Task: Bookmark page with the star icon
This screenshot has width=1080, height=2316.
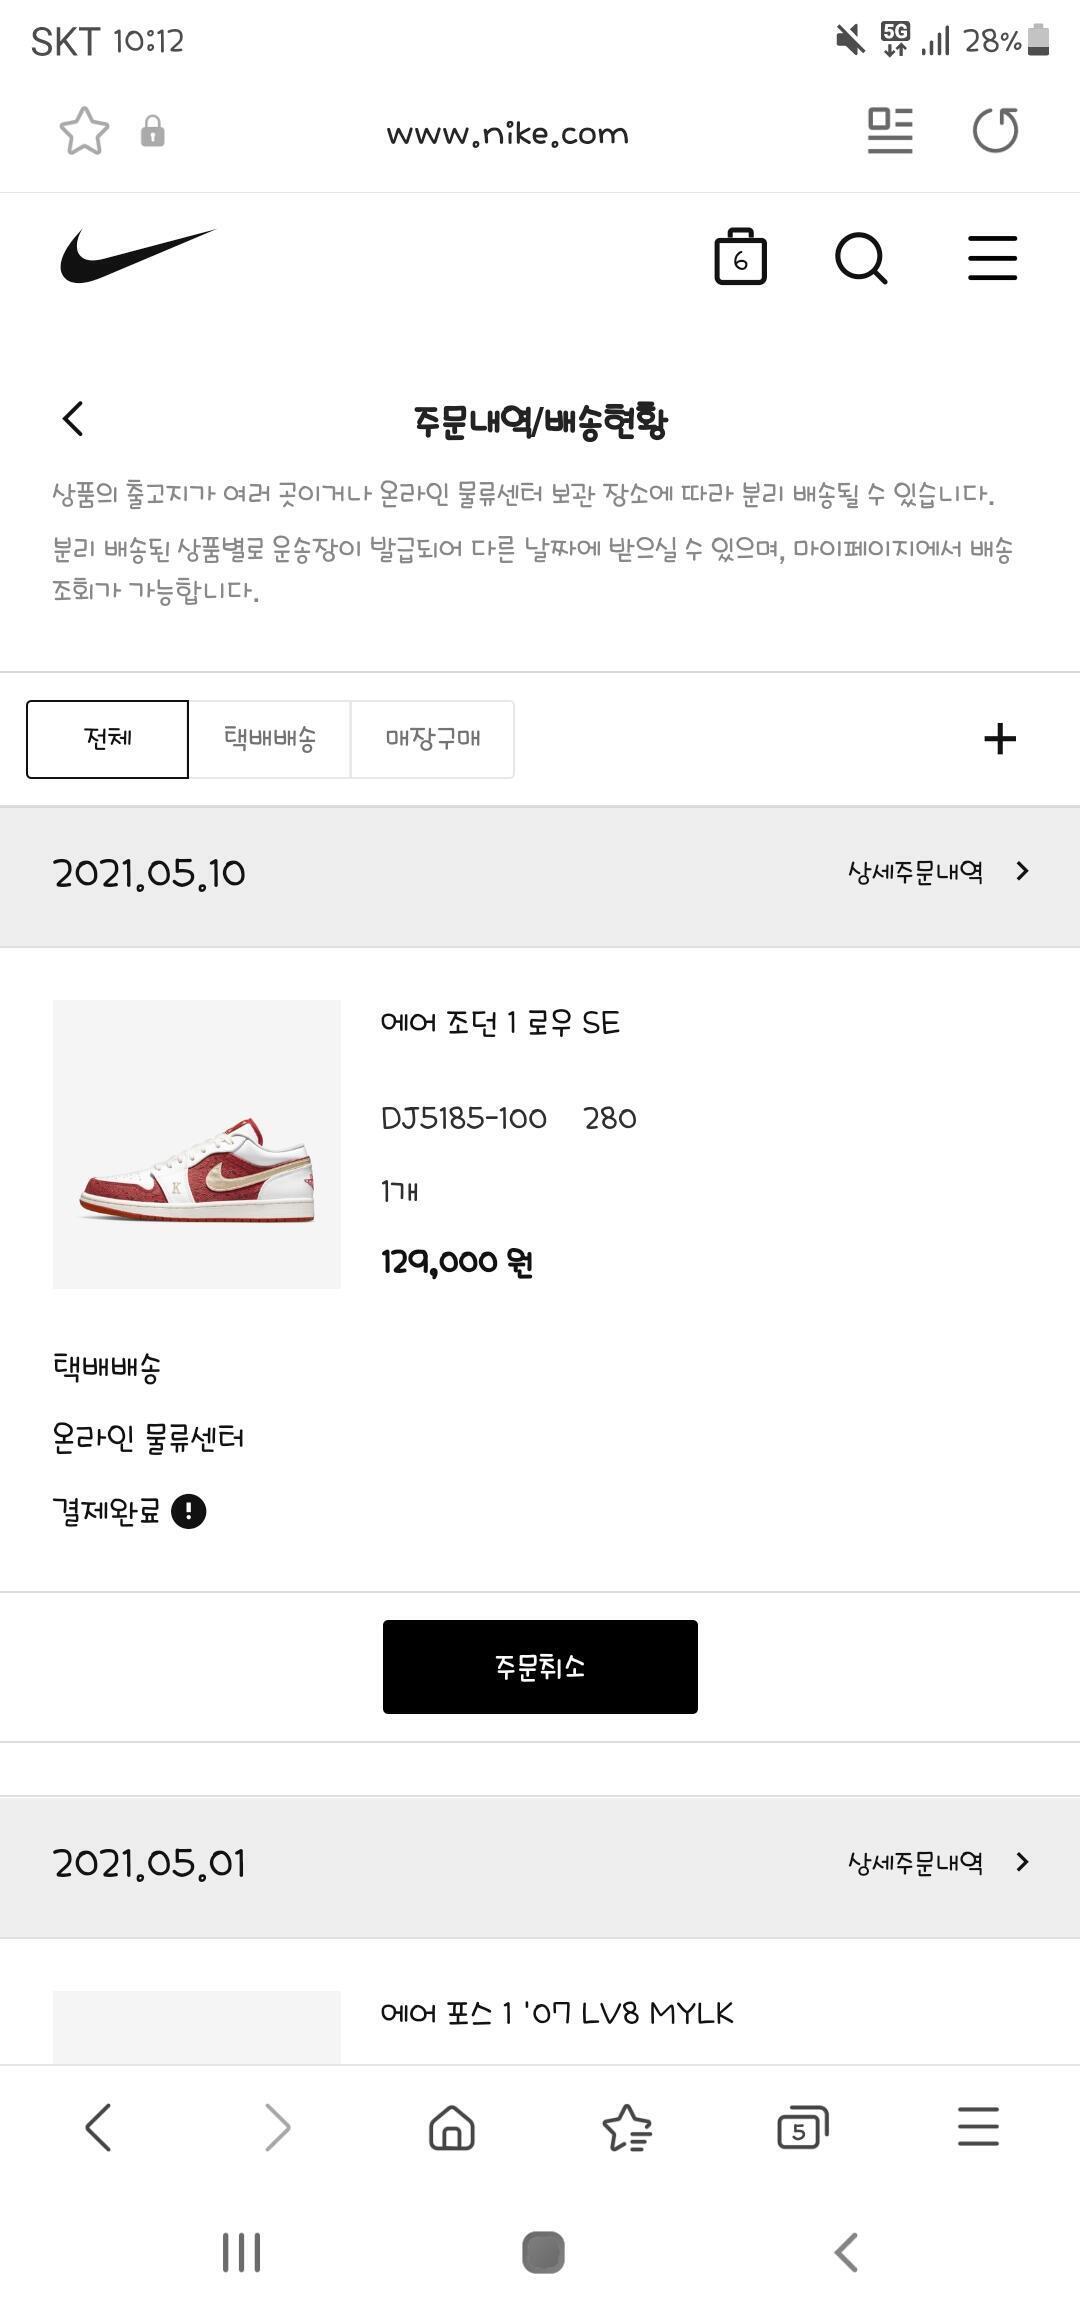Action: pos(84,131)
